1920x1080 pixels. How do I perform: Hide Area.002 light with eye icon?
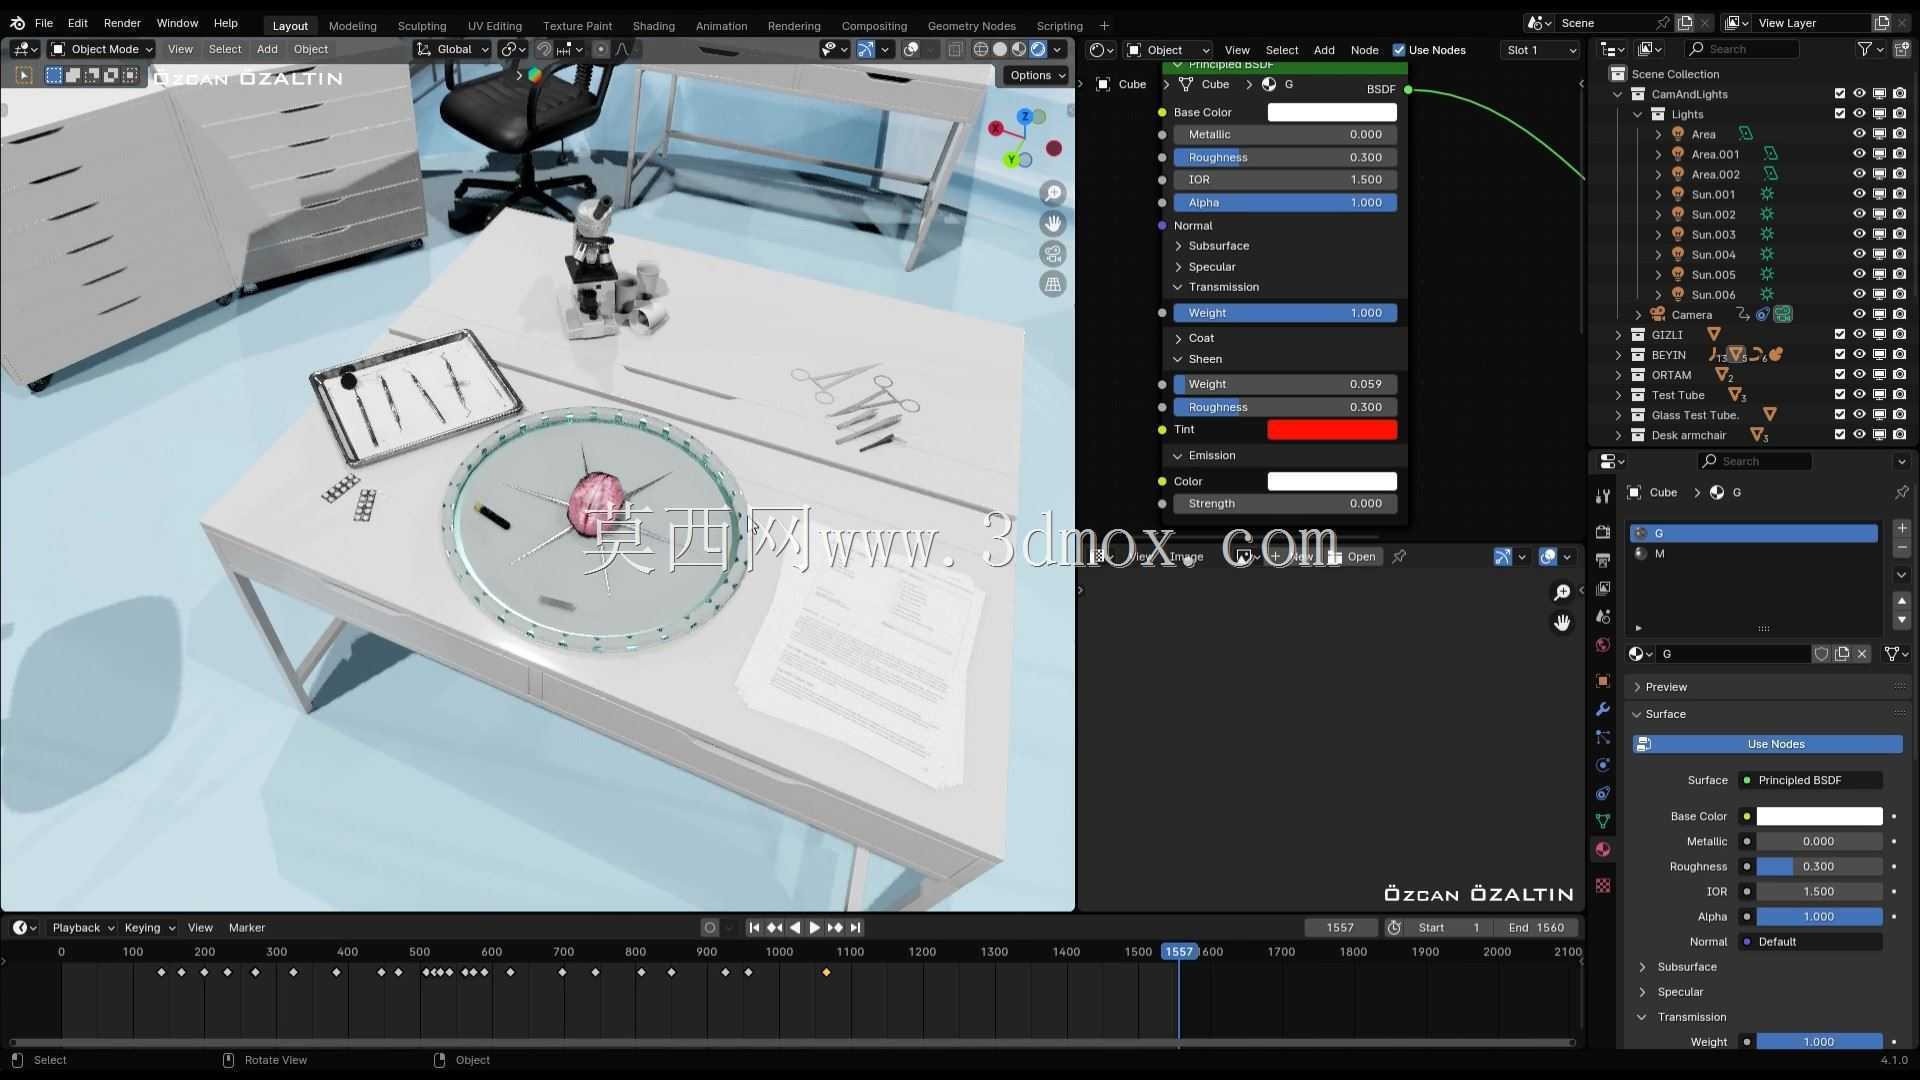pos(1859,174)
